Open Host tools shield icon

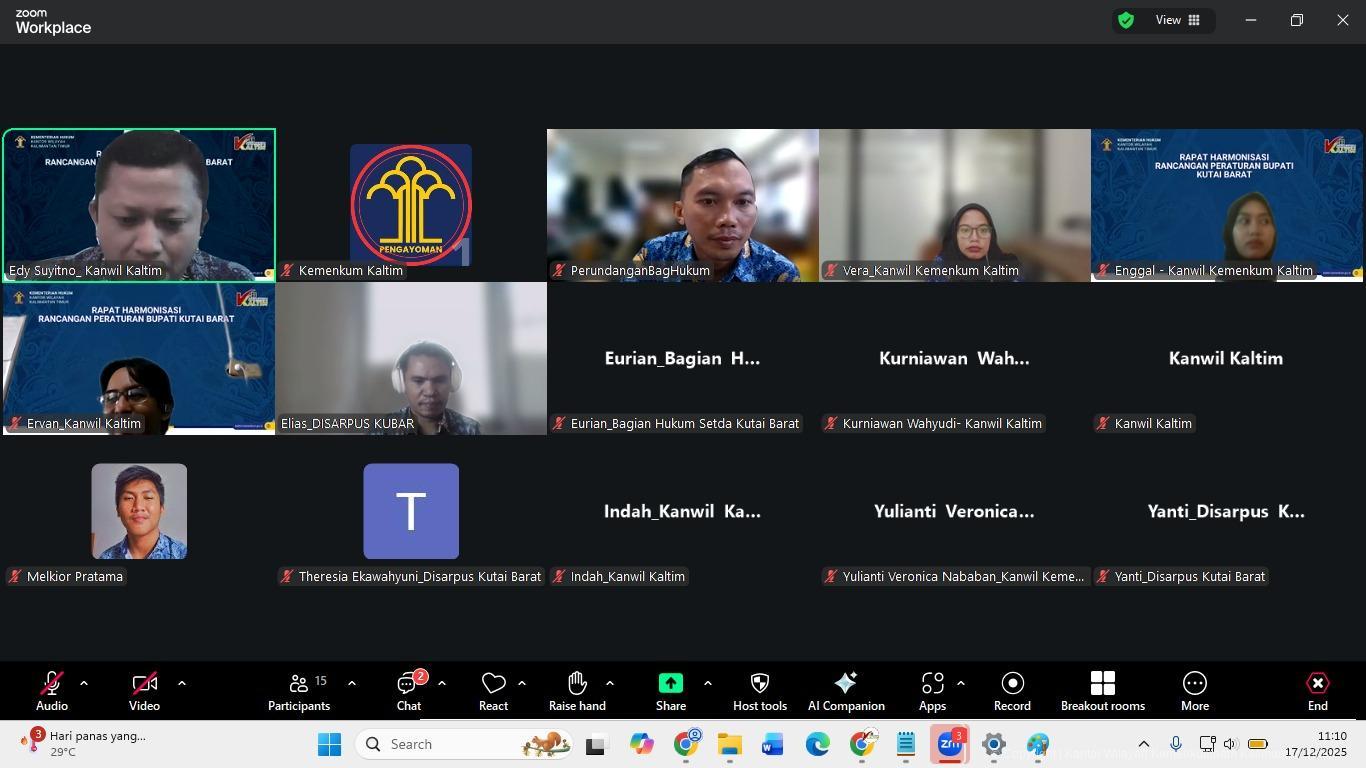click(759, 691)
